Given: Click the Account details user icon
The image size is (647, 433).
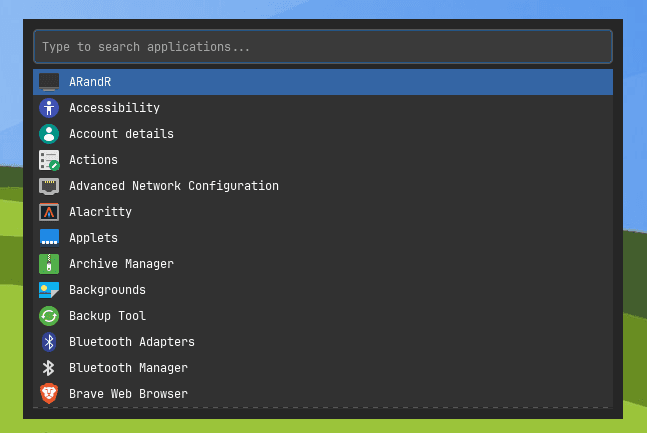Looking at the screenshot, I should pyautogui.click(x=49, y=134).
